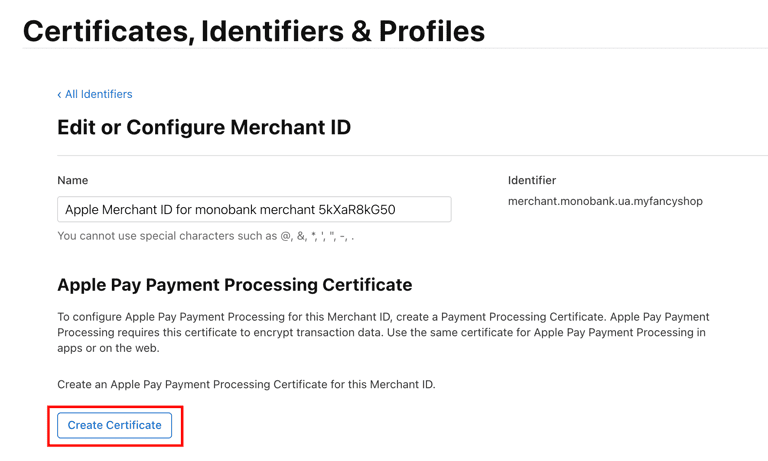Click the word "Profiles" in the page title
The image size is (768, 461).
432,31
